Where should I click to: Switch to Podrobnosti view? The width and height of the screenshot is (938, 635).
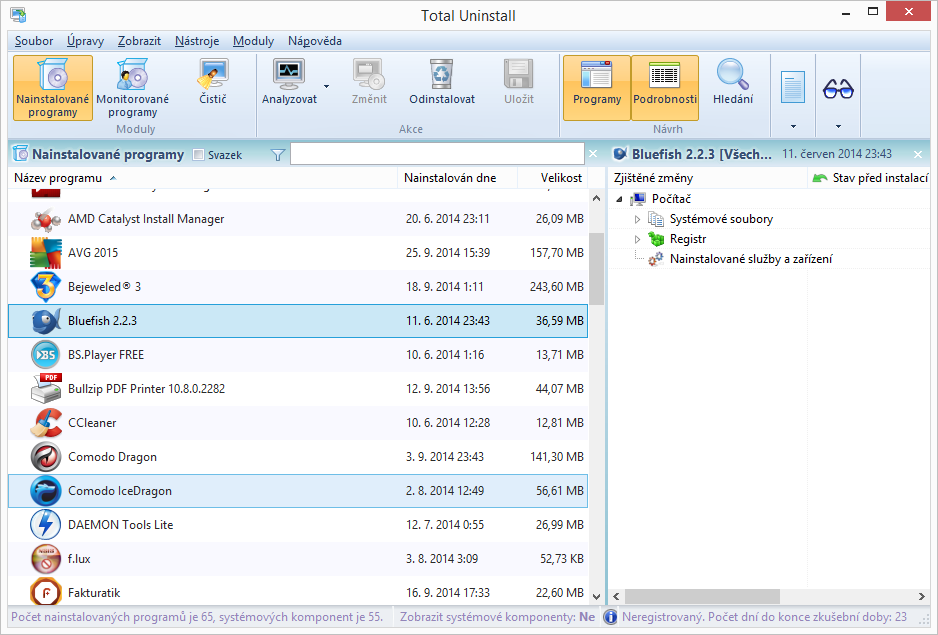point(664,88)
